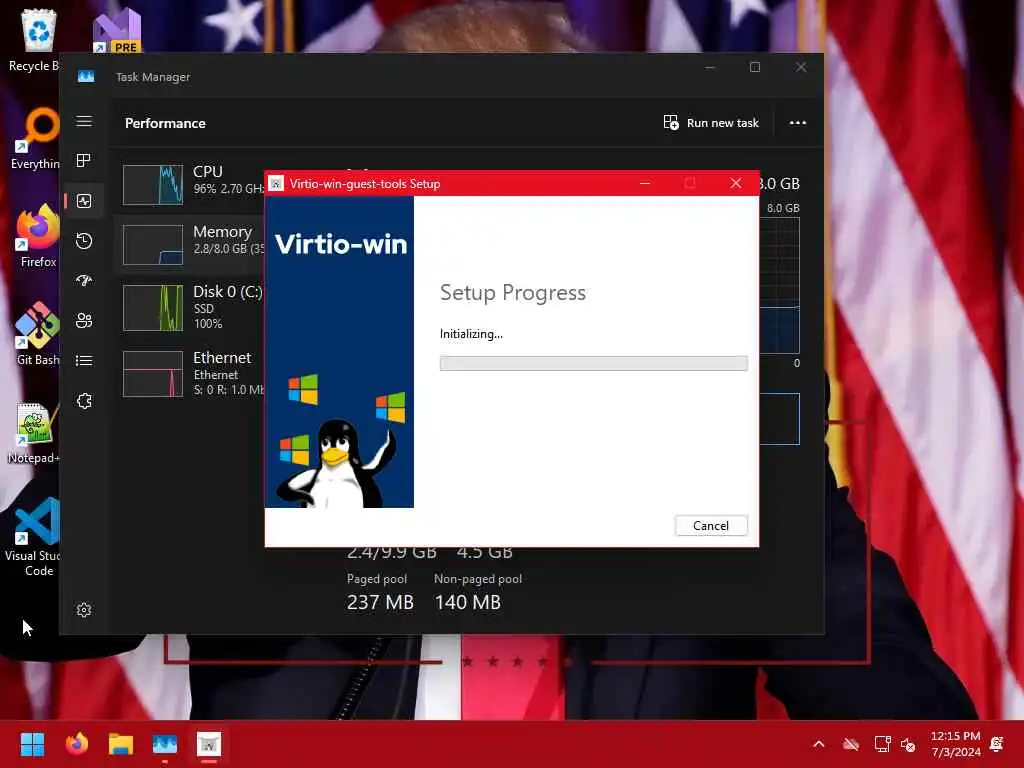Select Everything search desktop shortcut

point(37,138)
